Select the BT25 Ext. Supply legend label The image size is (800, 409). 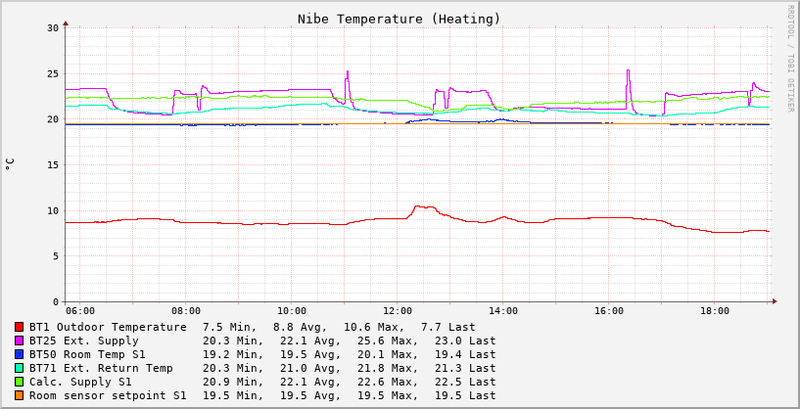click(x=84, y=341)
